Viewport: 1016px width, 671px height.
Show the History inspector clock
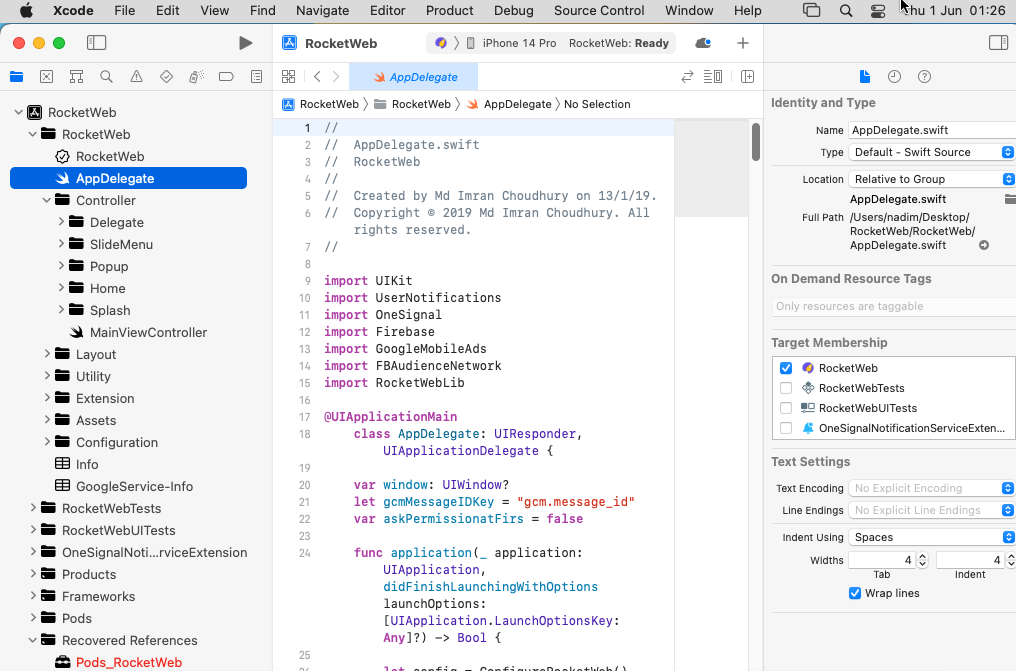894,76
